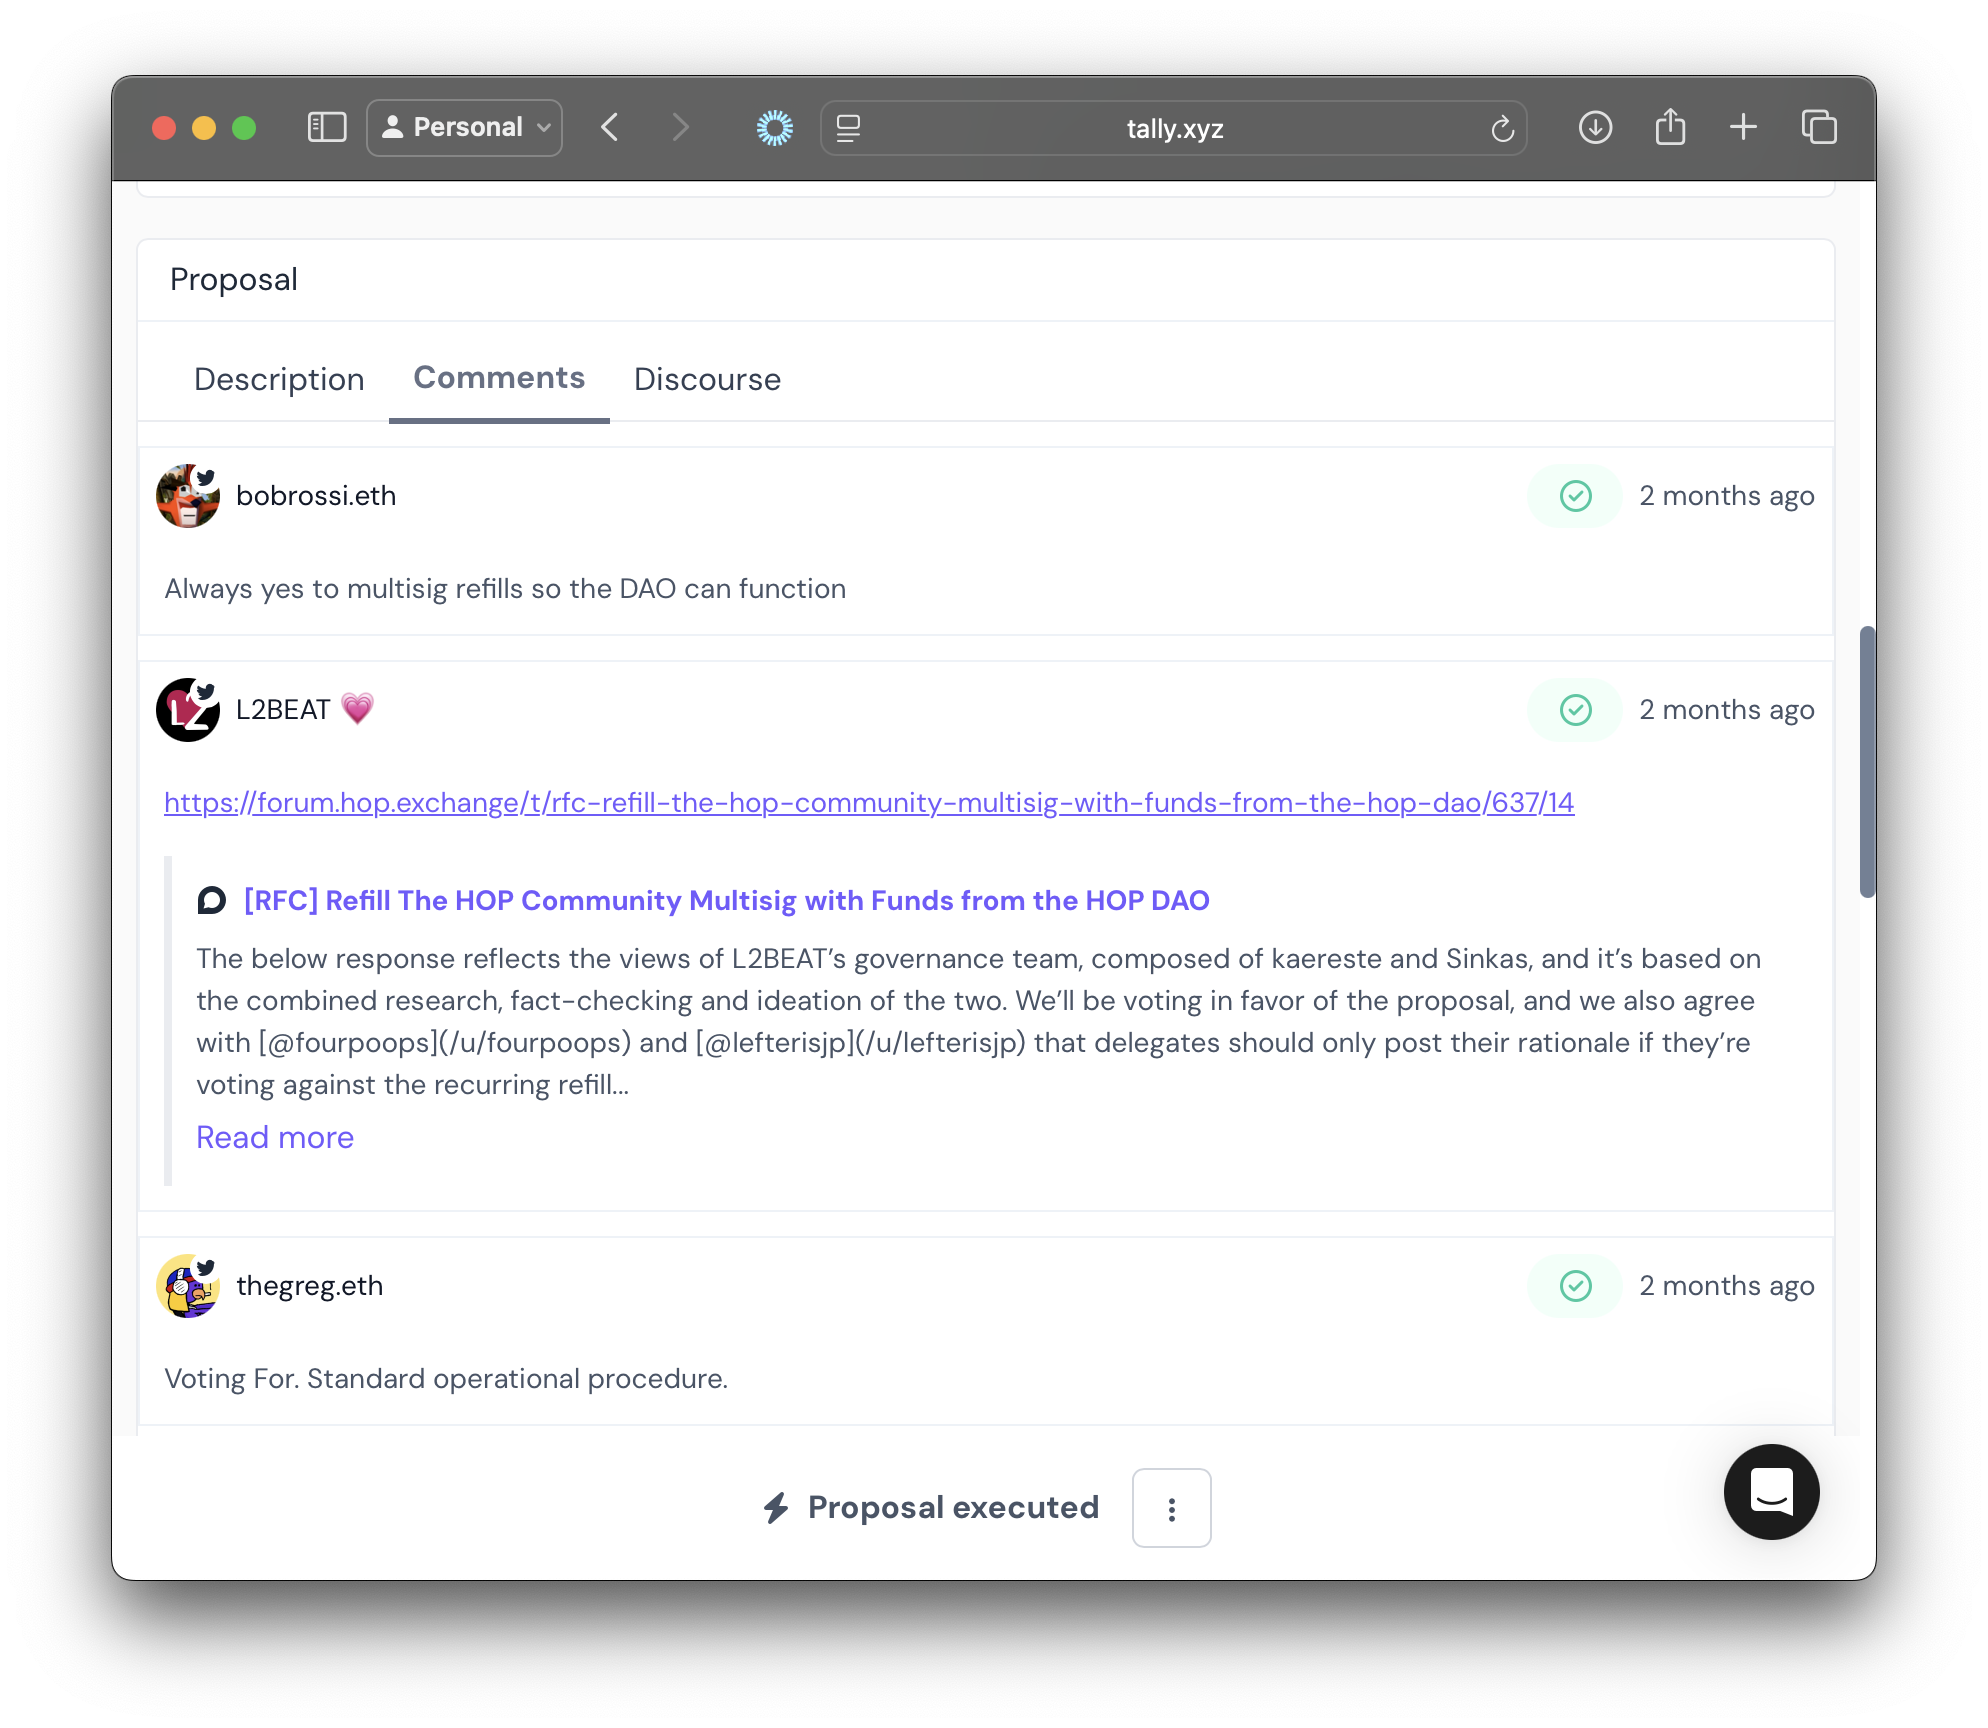Open the Discourse tab
This screenshot has width=1988, height=1728.
coord(707,379)
